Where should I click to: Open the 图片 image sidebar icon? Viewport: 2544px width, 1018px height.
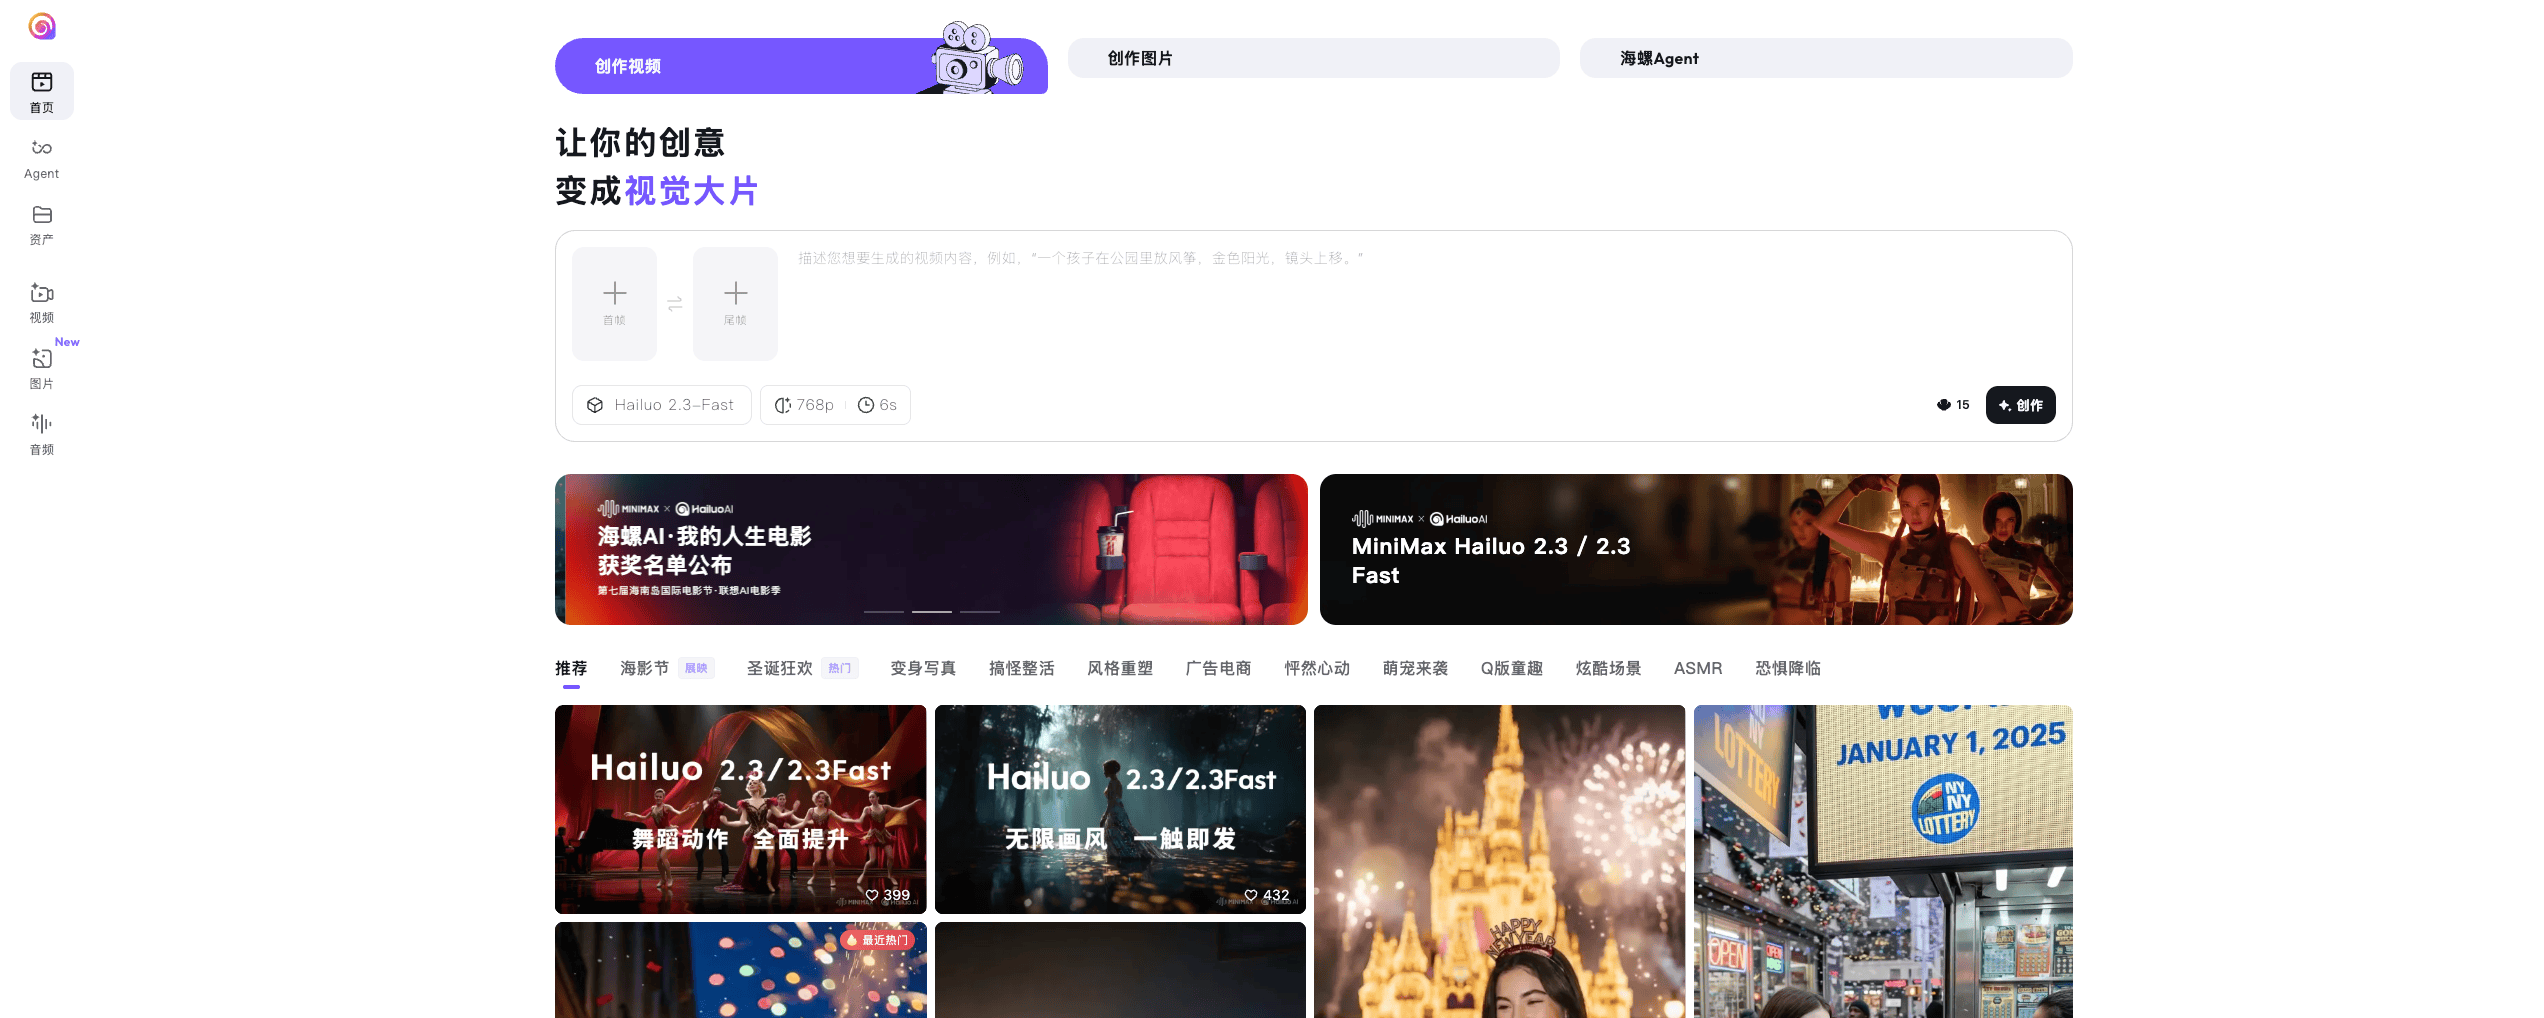tap(42, 368)
